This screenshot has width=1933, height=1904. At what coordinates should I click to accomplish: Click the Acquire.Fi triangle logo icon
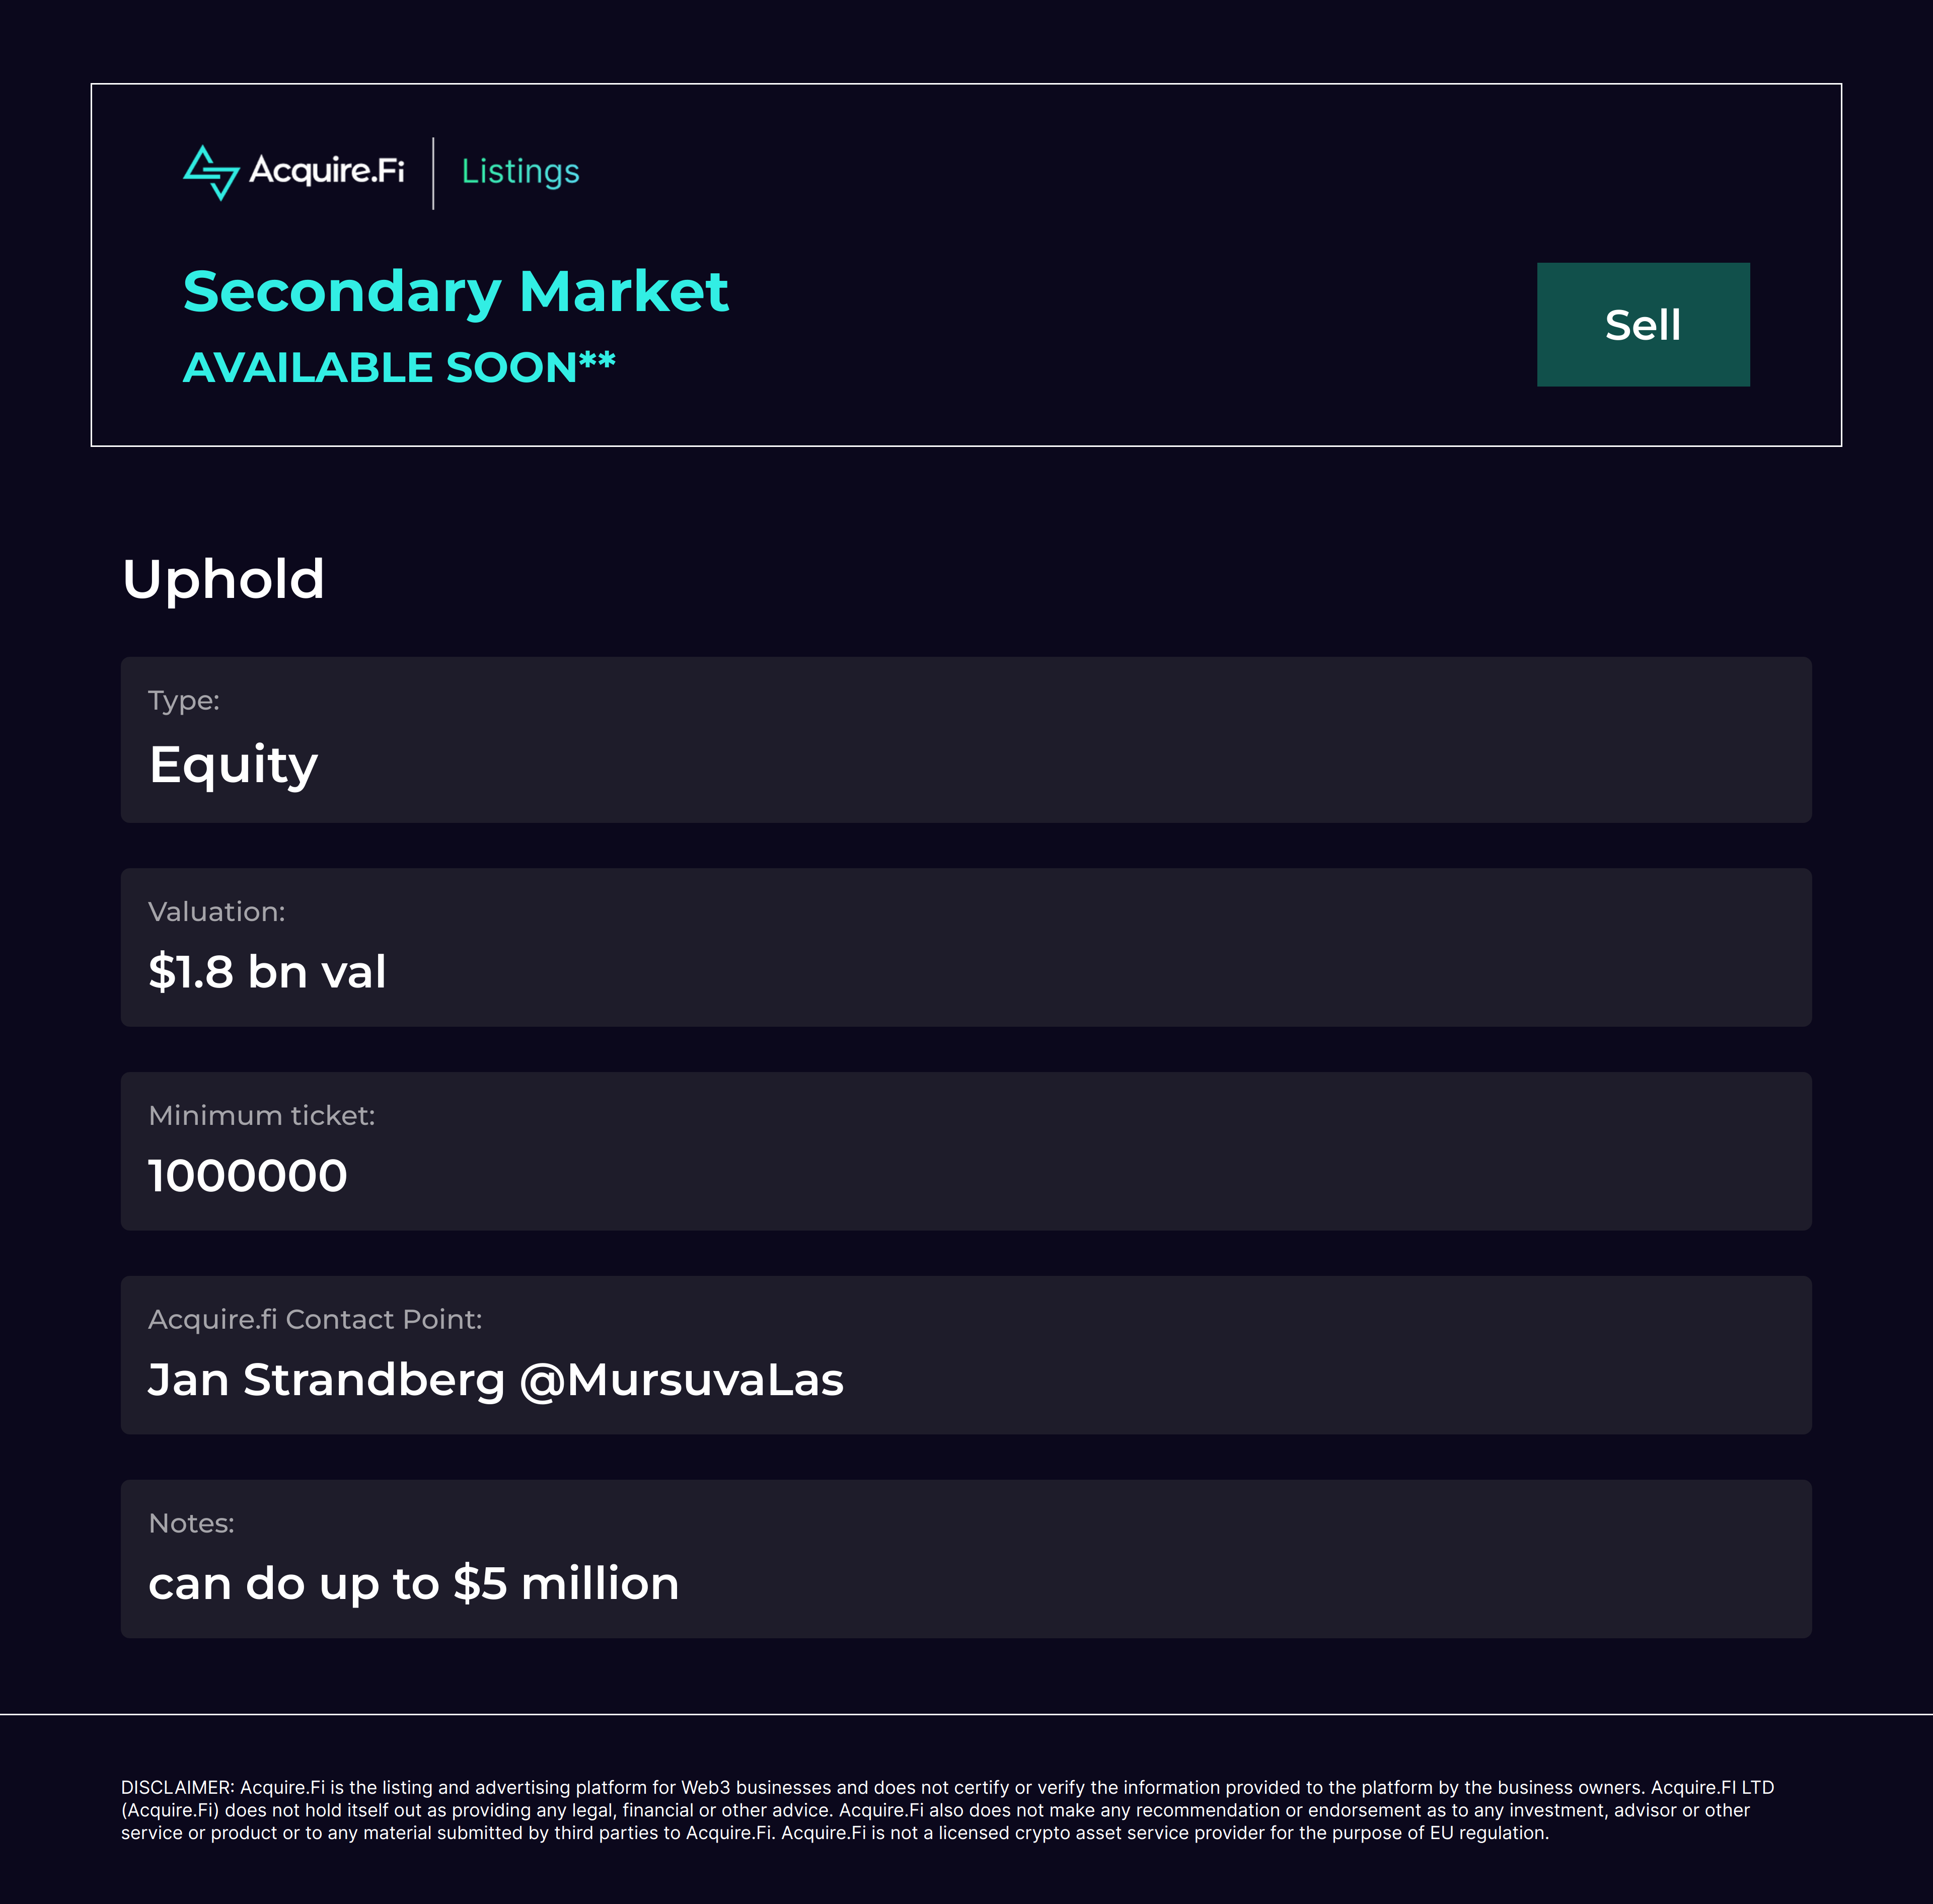click(211, 172)
